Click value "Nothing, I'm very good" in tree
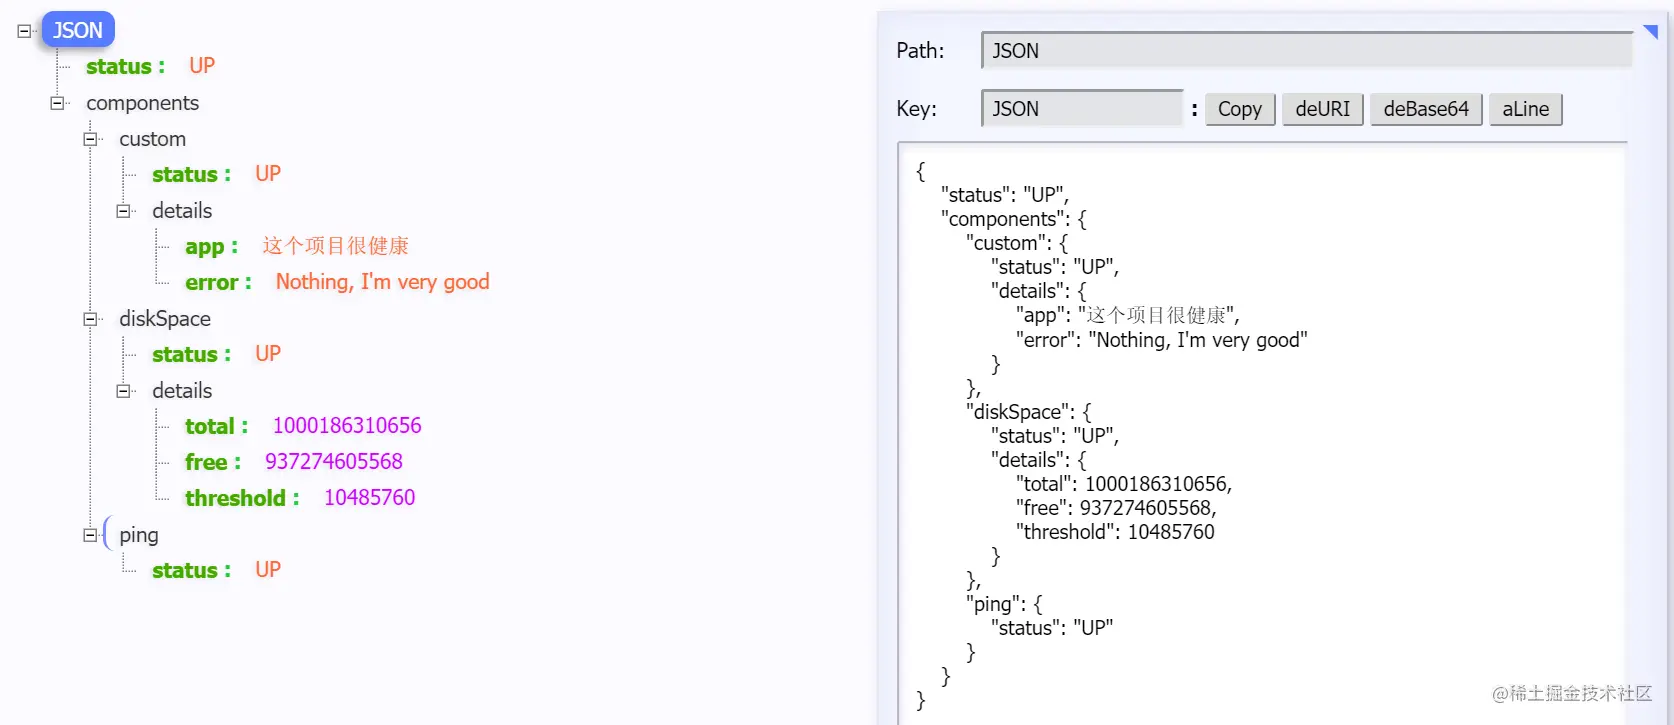 383,282
